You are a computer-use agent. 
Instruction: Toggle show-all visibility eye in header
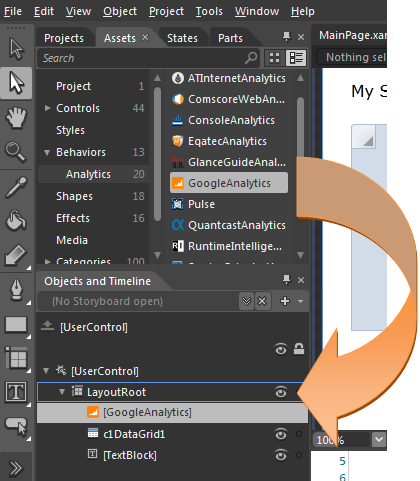[x=281, y=349]
